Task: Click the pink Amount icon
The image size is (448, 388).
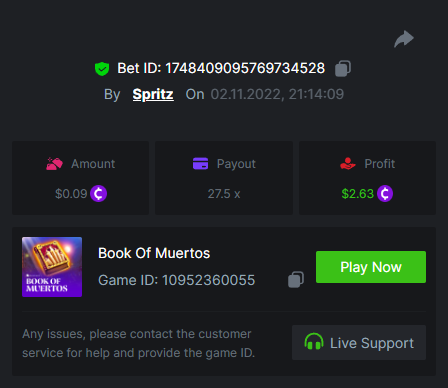Action: 54,164
